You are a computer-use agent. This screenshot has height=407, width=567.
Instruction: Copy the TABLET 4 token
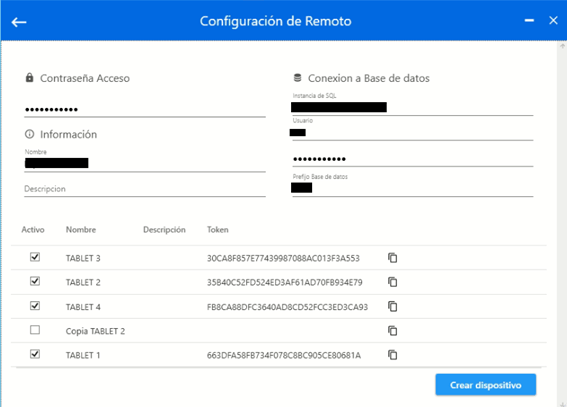point(392,307)
